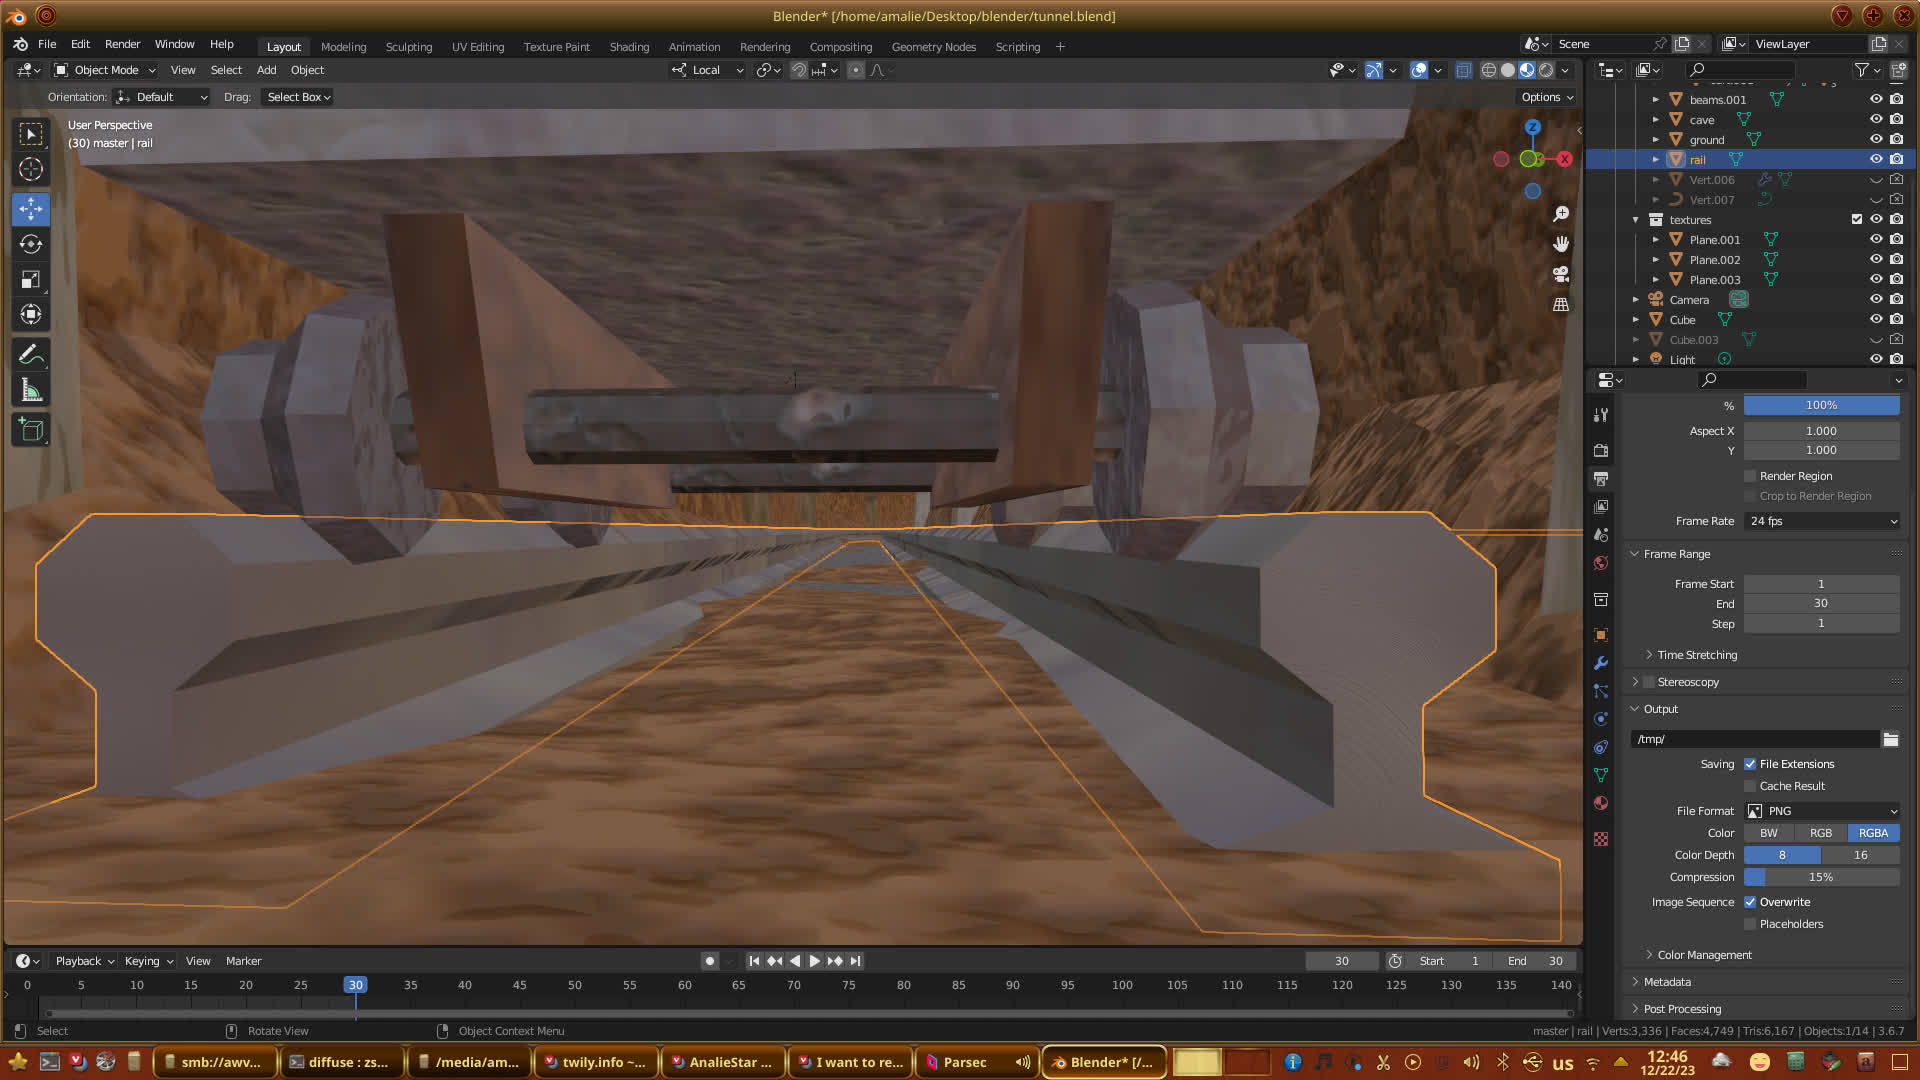
Task: Open the output folder browser icon
Action: pos(1890,739)
